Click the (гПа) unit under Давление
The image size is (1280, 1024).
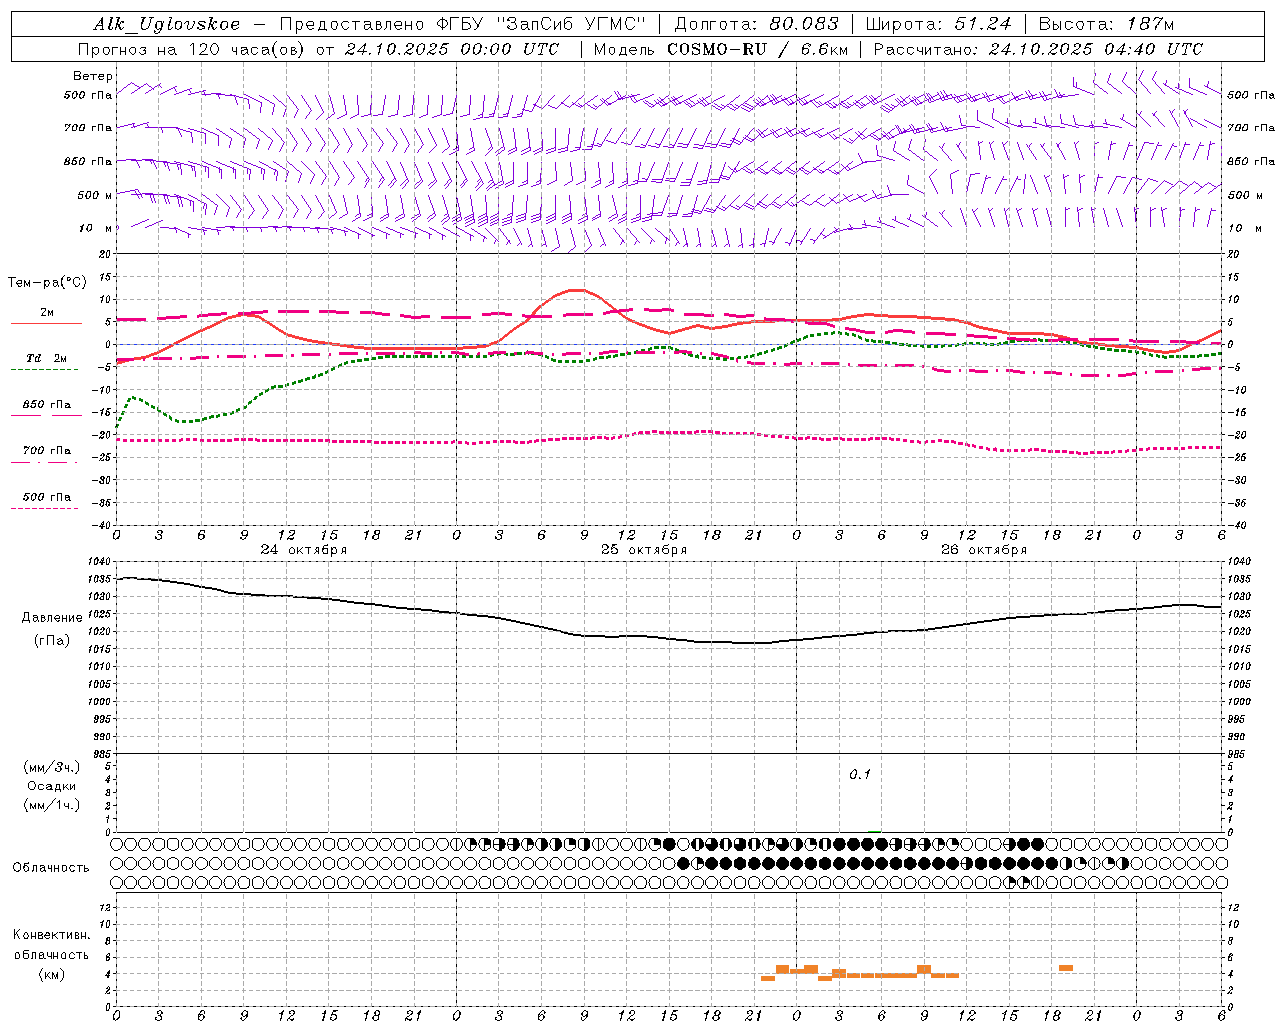pos(52,640)
